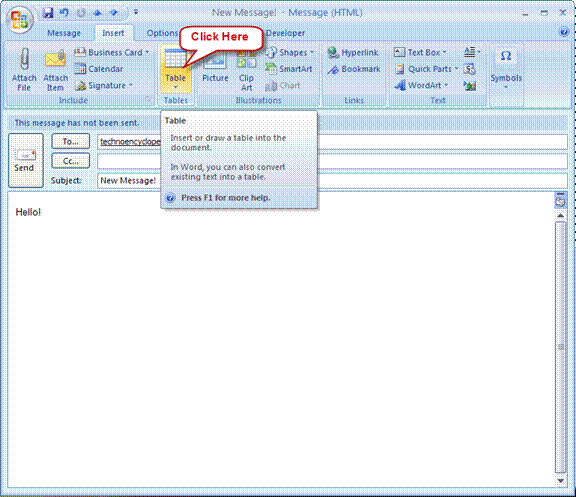Image resolution: width=576 pixels, height=497 pixels.
Task: Click the Hello! text in message body
Action: (x=28, y=212)
